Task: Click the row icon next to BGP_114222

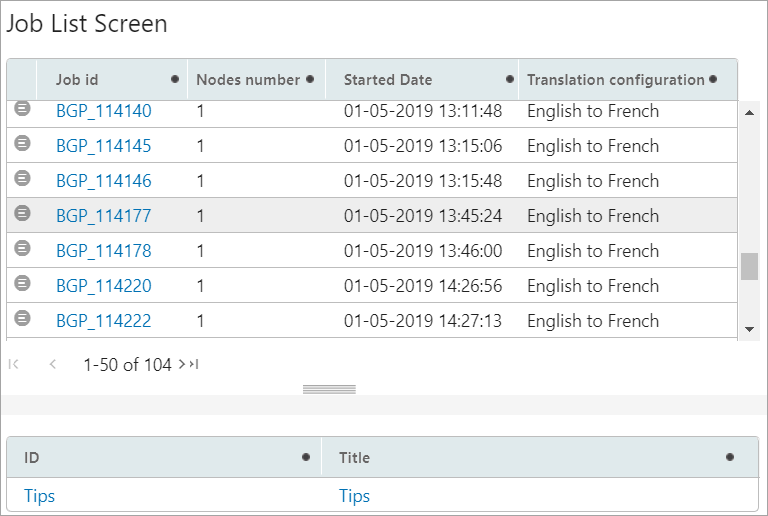Action: (22, 319)
